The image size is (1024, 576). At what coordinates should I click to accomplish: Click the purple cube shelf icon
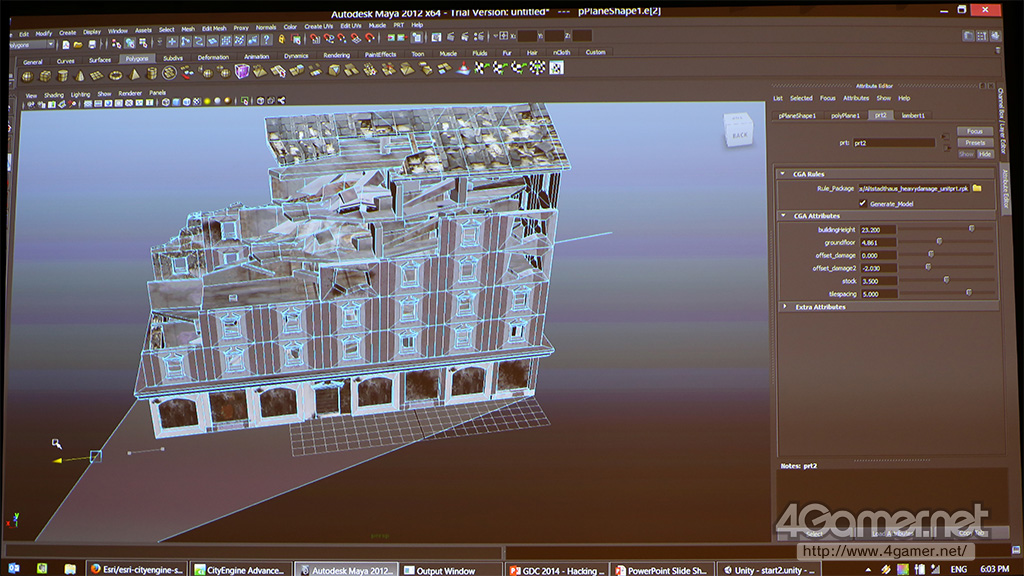(242, 71)
